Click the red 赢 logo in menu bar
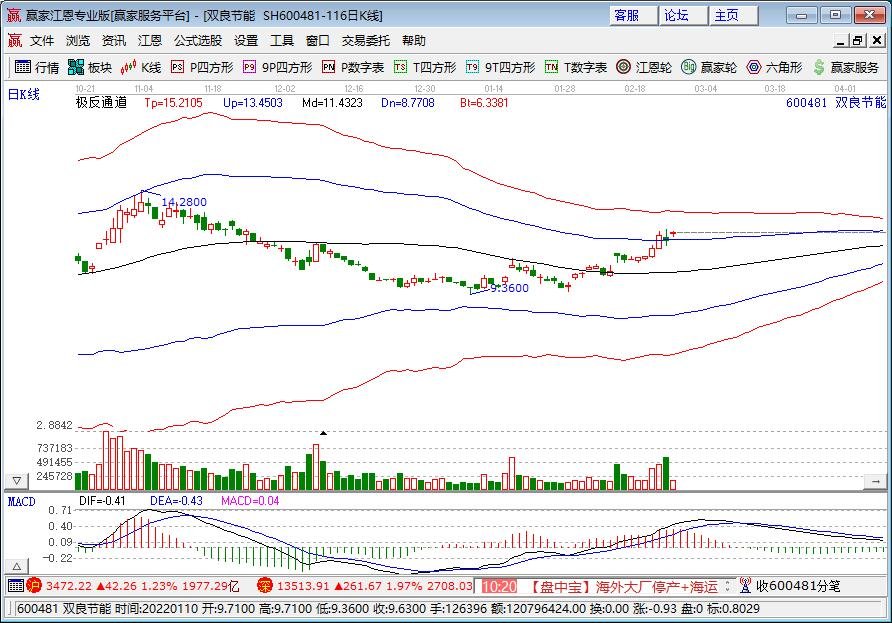 [14, 40]
